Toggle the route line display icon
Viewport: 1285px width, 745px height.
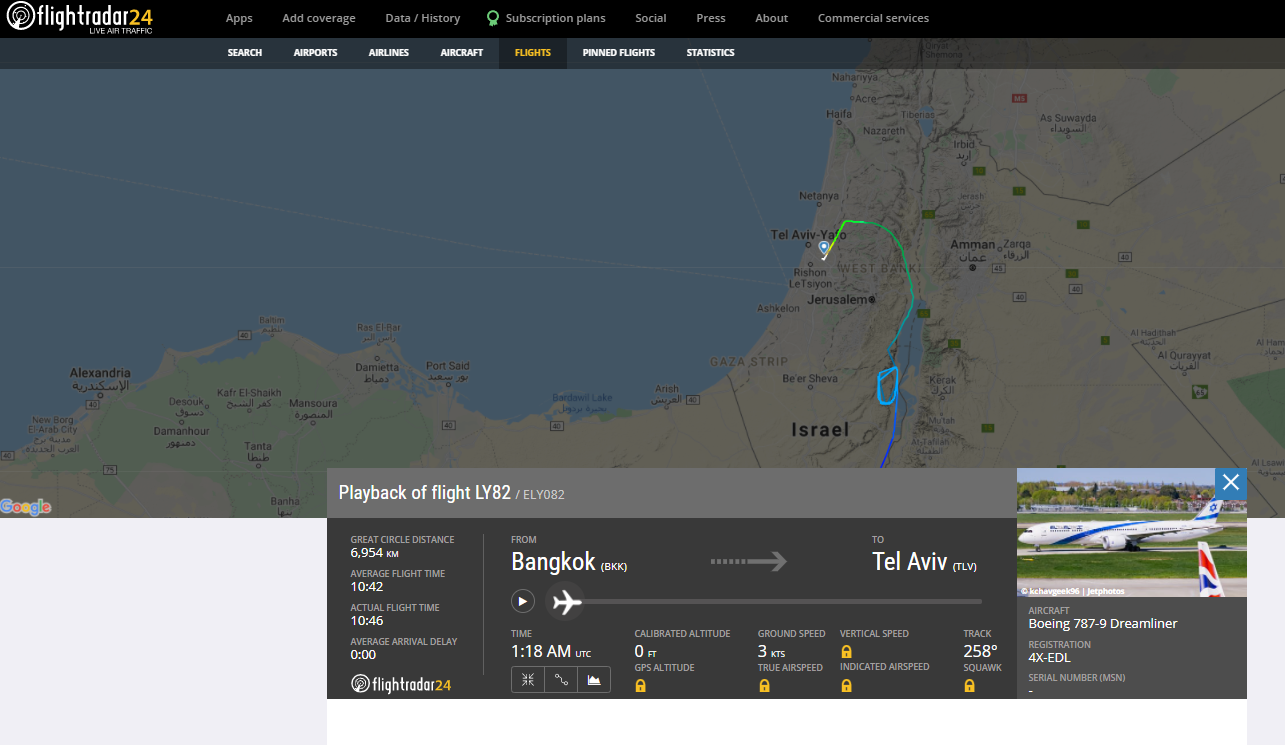[x=561, y=680]
